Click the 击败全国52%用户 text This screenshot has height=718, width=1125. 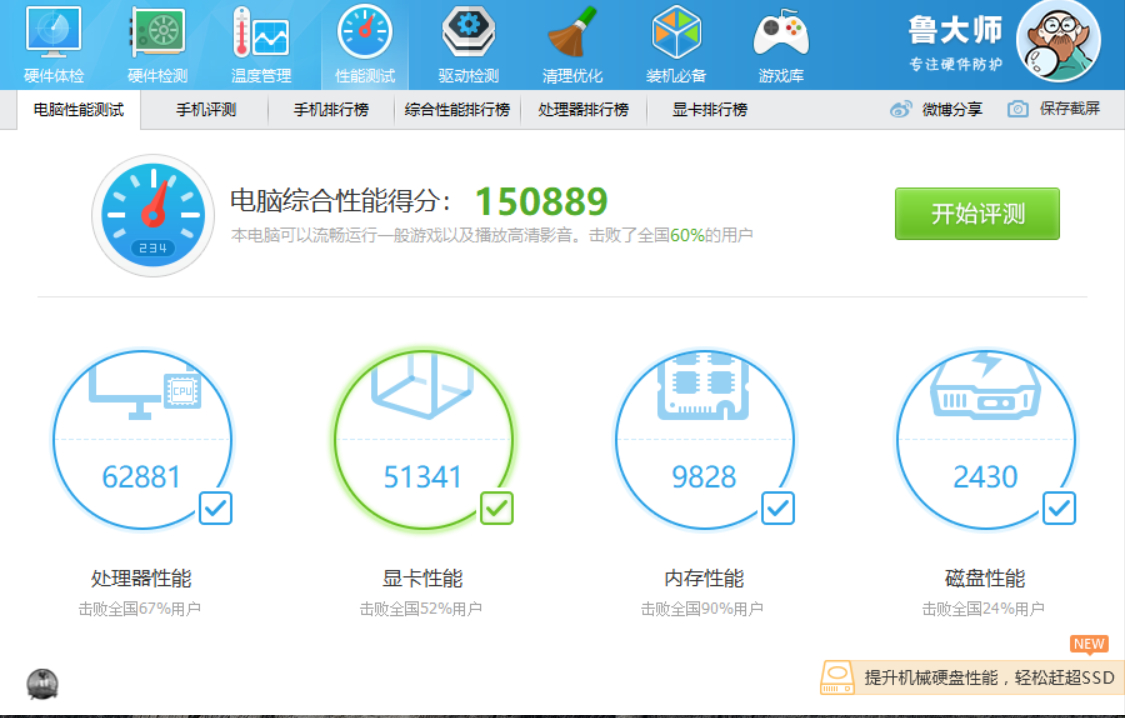[x=420, y=609]
